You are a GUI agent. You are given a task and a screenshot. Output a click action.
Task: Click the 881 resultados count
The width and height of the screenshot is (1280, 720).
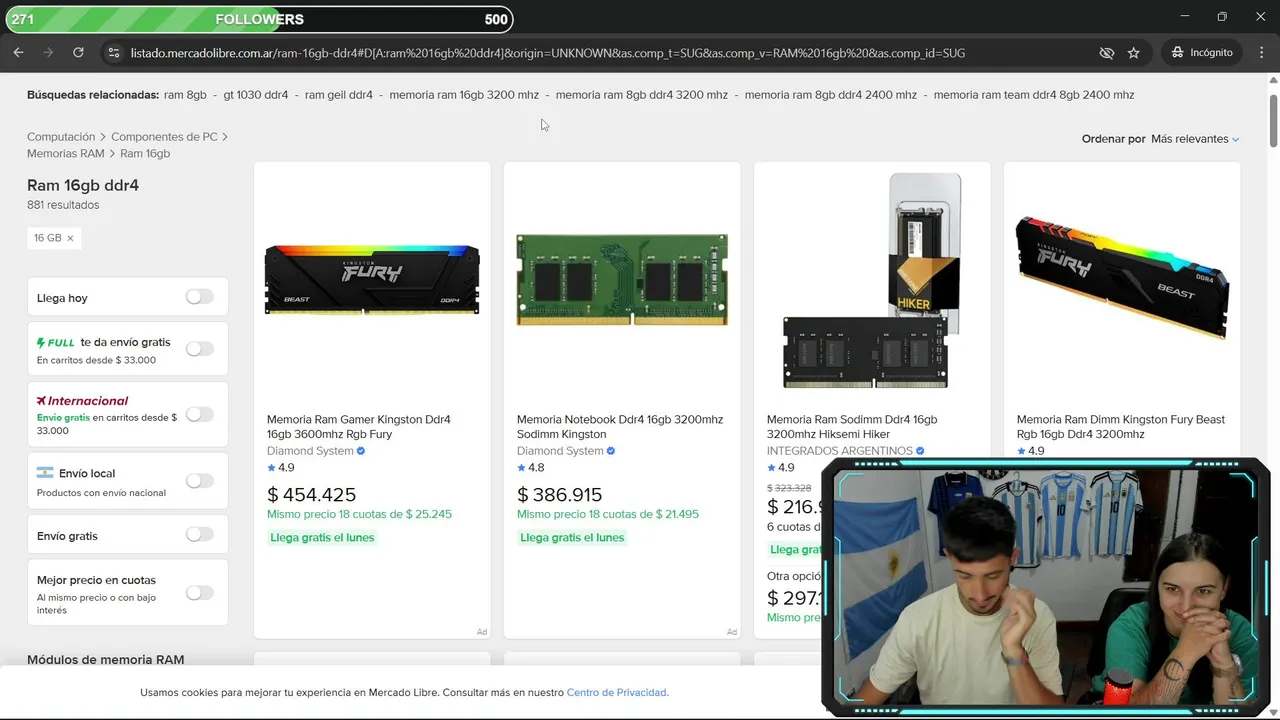[x=63, y=205]
